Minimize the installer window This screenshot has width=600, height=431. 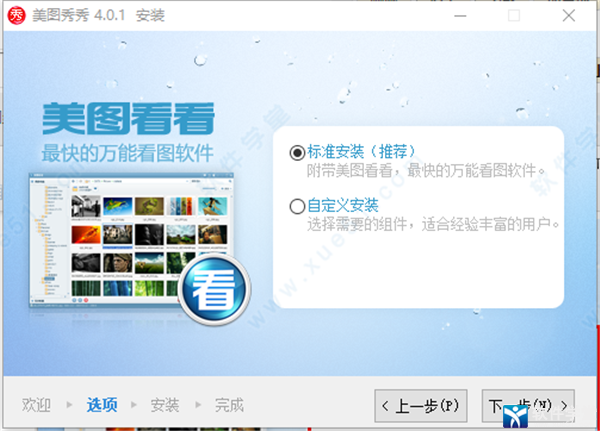coord(460,16)
